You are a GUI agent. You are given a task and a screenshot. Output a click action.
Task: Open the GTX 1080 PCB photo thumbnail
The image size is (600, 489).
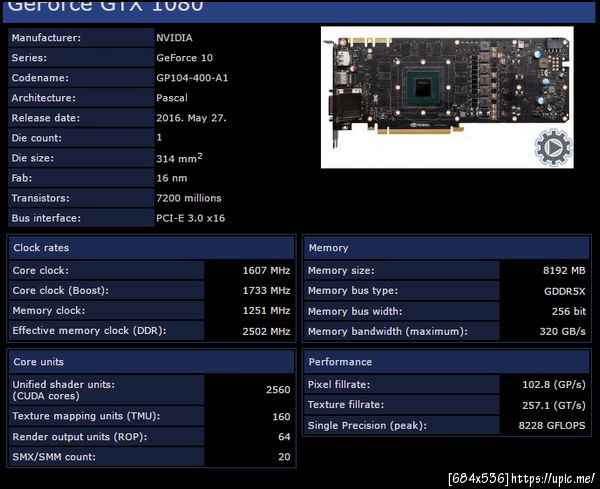(447, 97)
